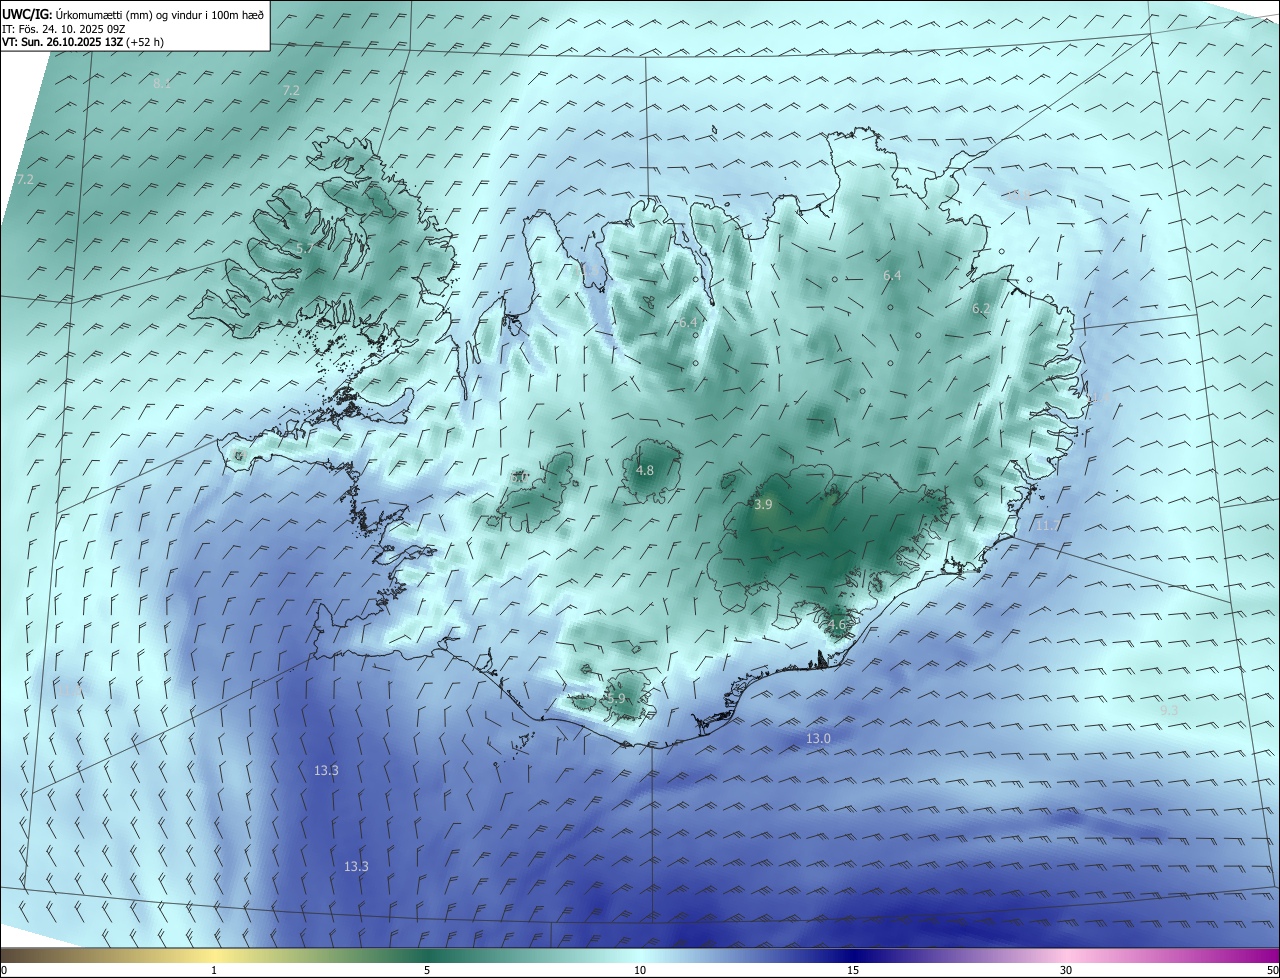This screenshot has height=978, width=1280.
Task: Click the 6.4 value on the northern peninsula ridges
Action: point(687,322)
